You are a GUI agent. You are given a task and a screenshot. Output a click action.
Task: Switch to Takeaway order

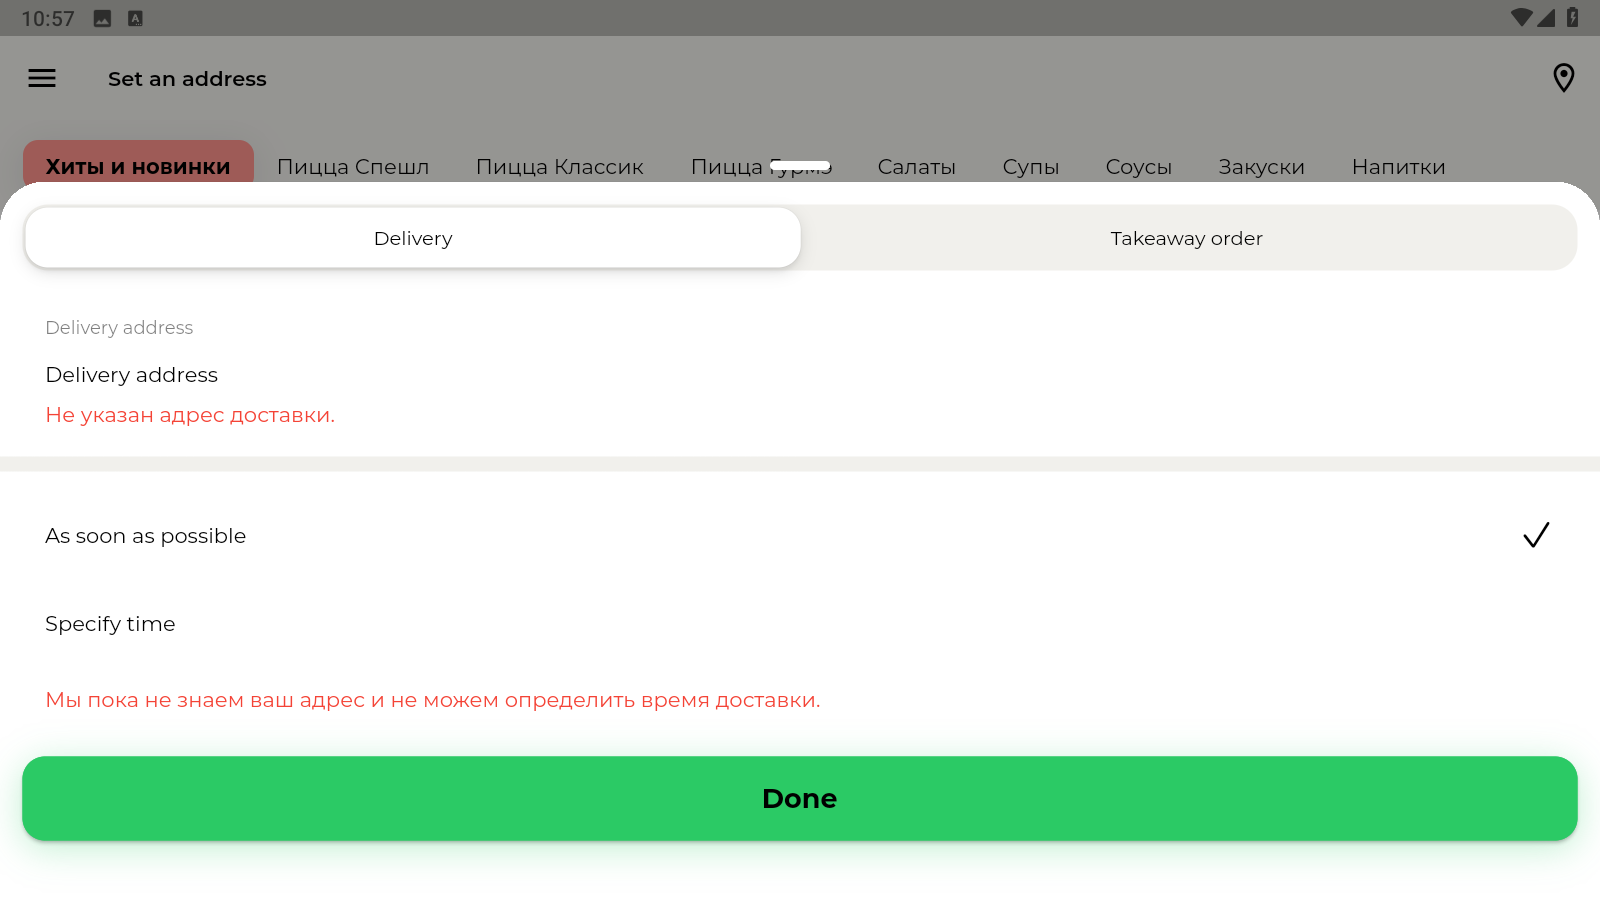pos(1187,238)
